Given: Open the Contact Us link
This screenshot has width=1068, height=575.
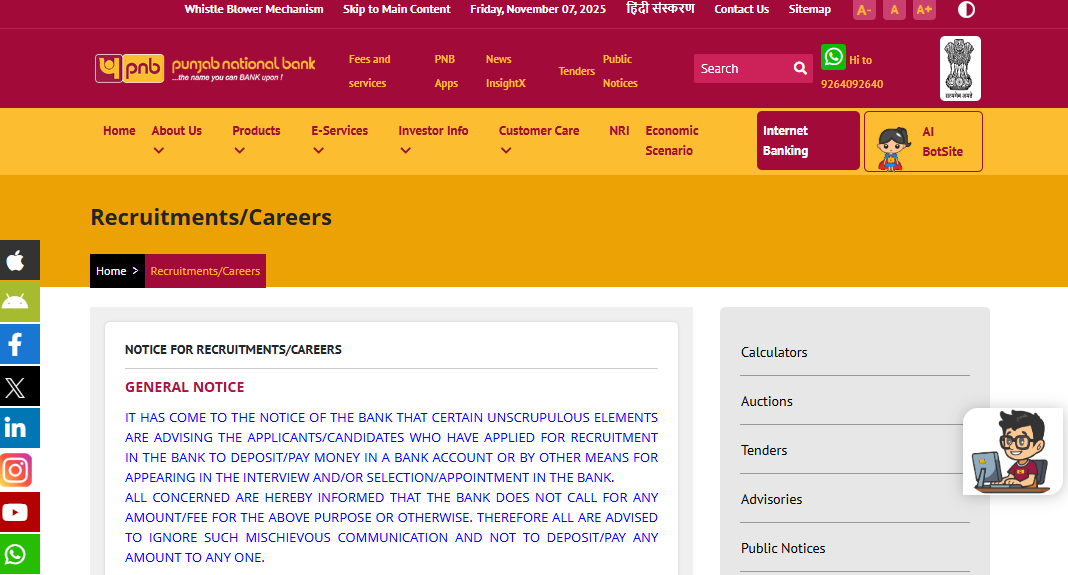Looking at the screenshot, I should (741, 9).
